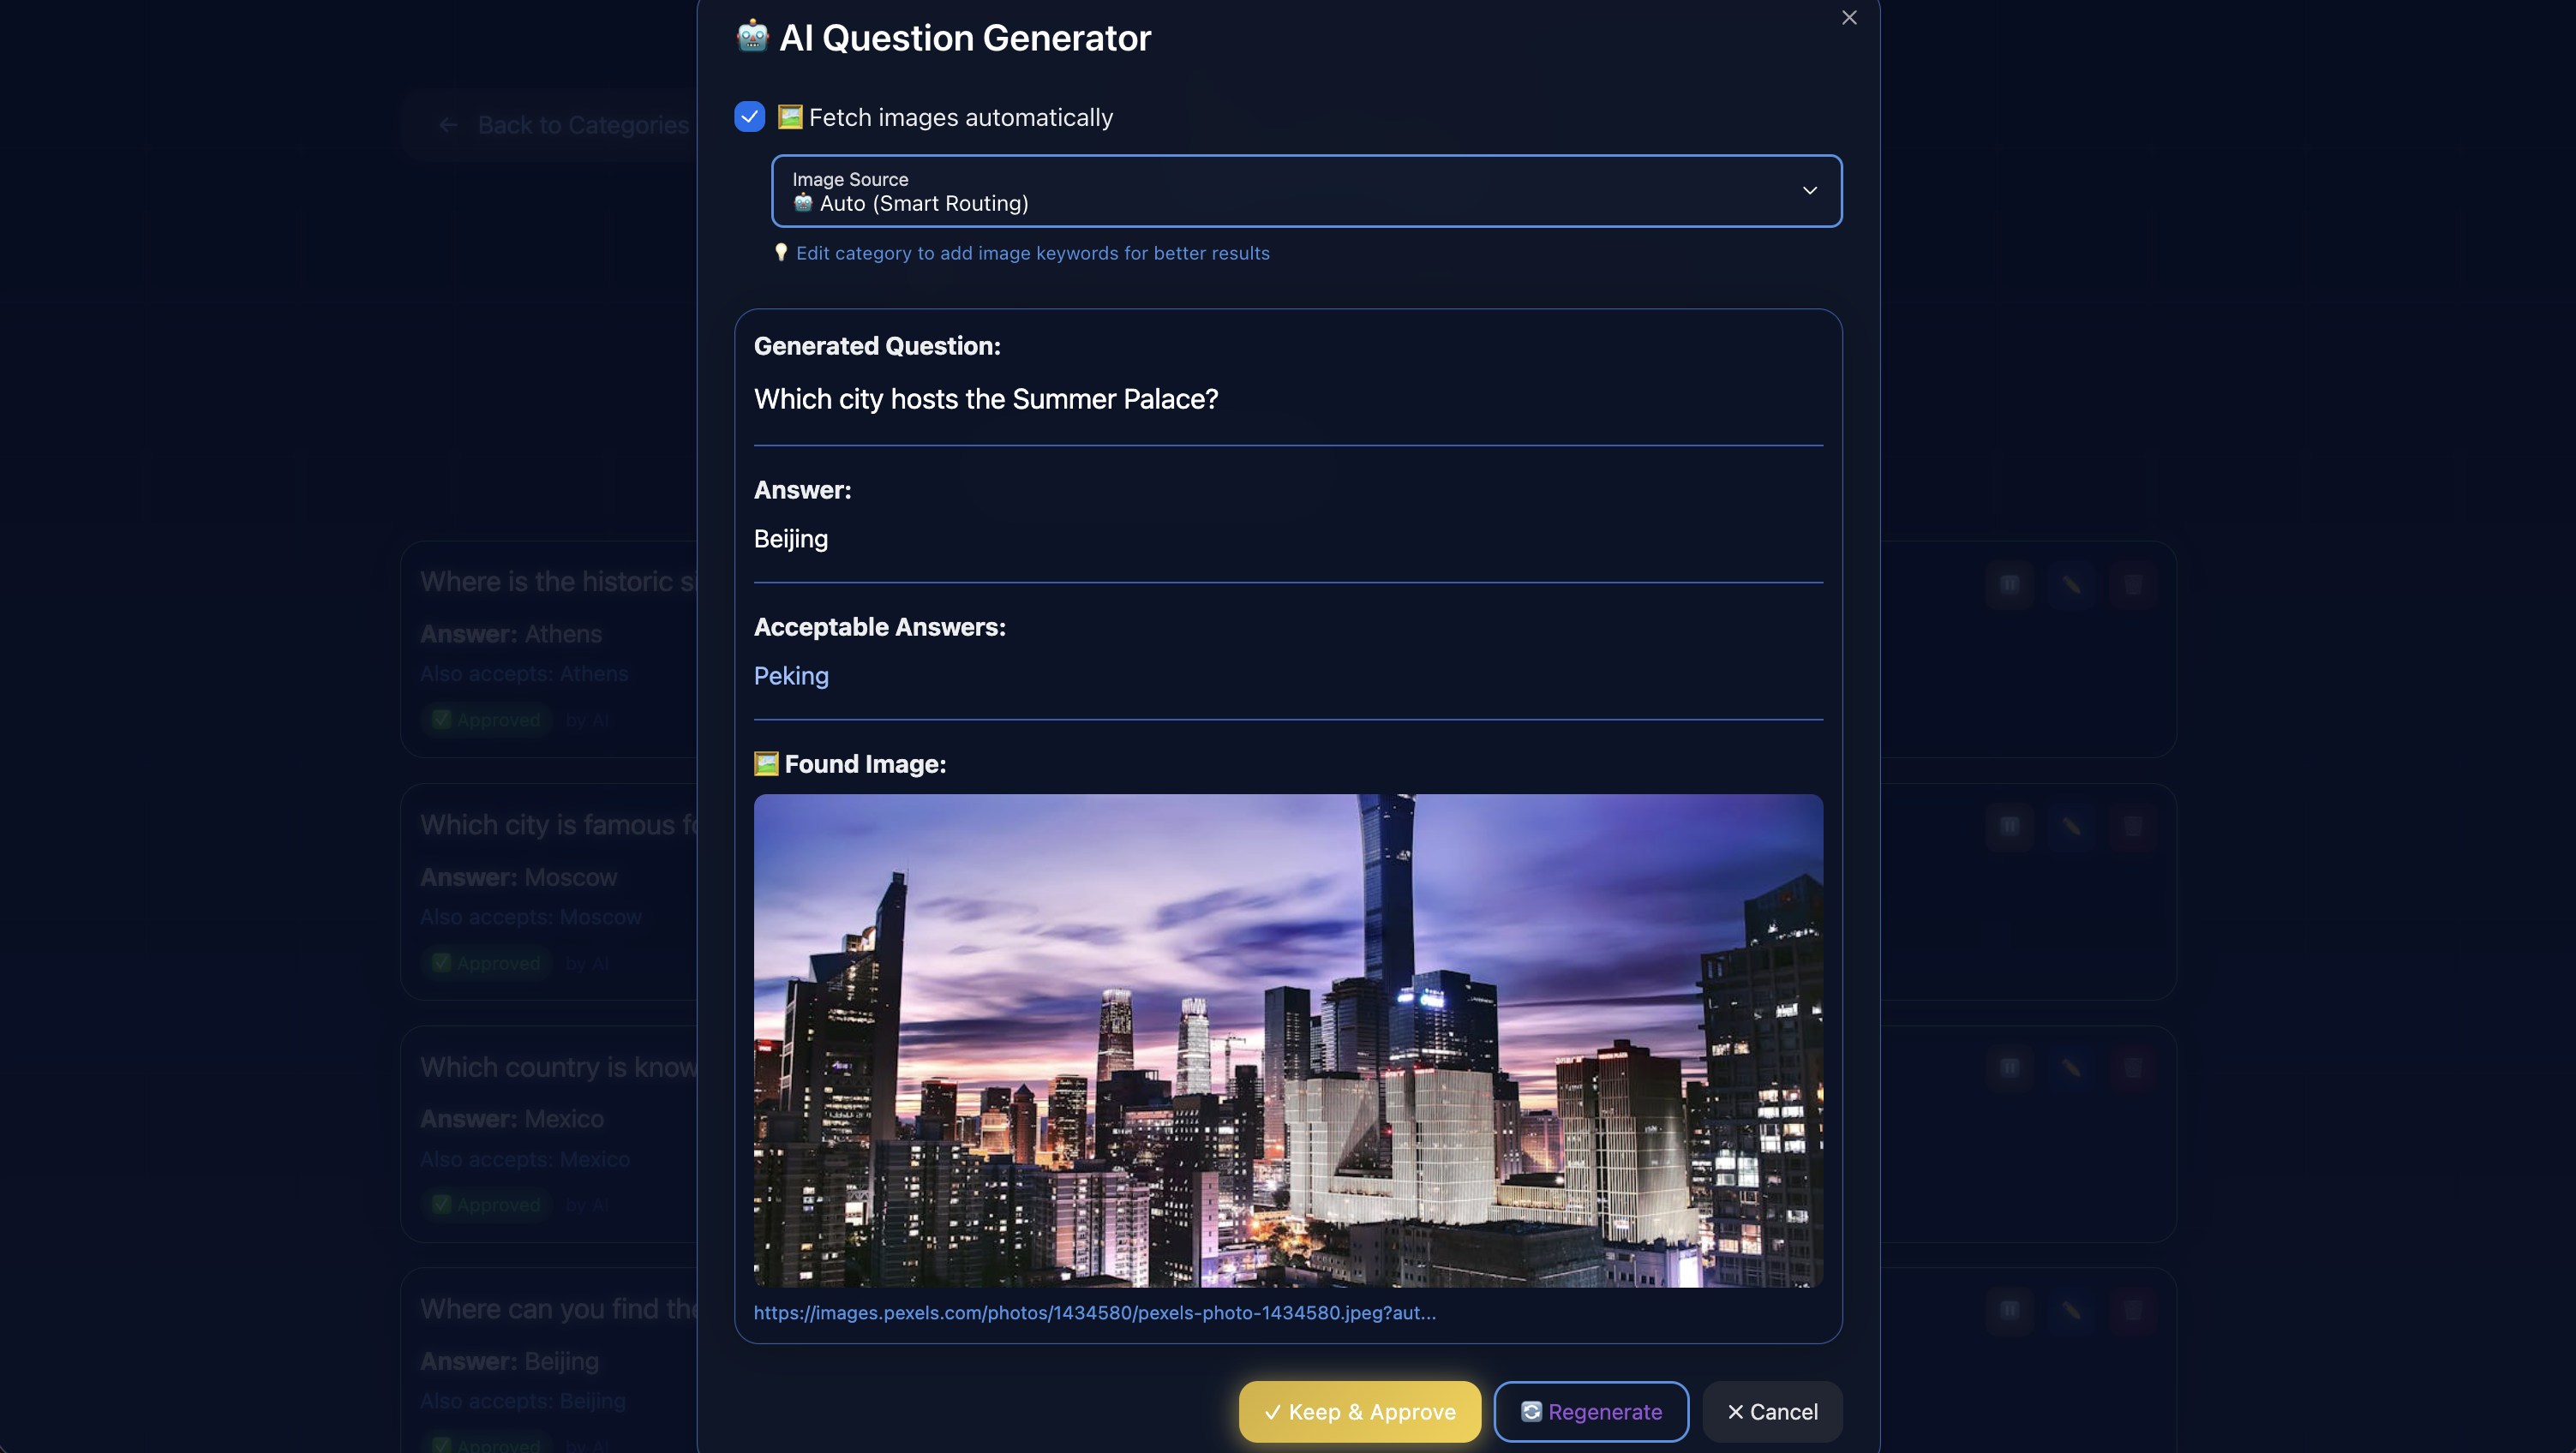Screen dimensions: 2576x1453
Task: Click the pencil edit icon on the Athens card
Action: point(2071,584)
